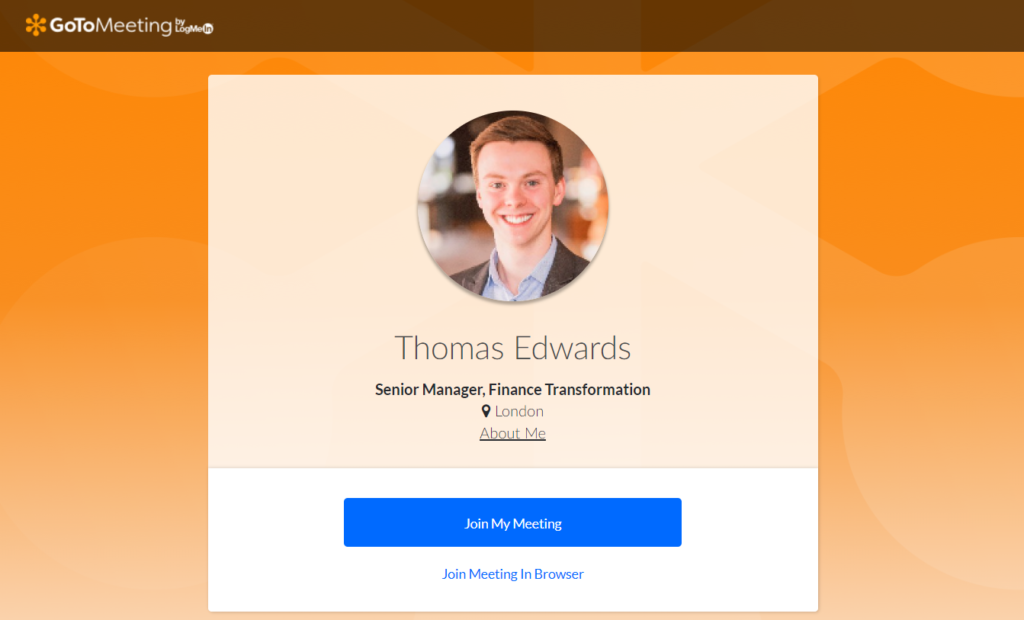Select Join Meeting In Browser link
Screen dimensions: 1024x620
click(513, 574)
